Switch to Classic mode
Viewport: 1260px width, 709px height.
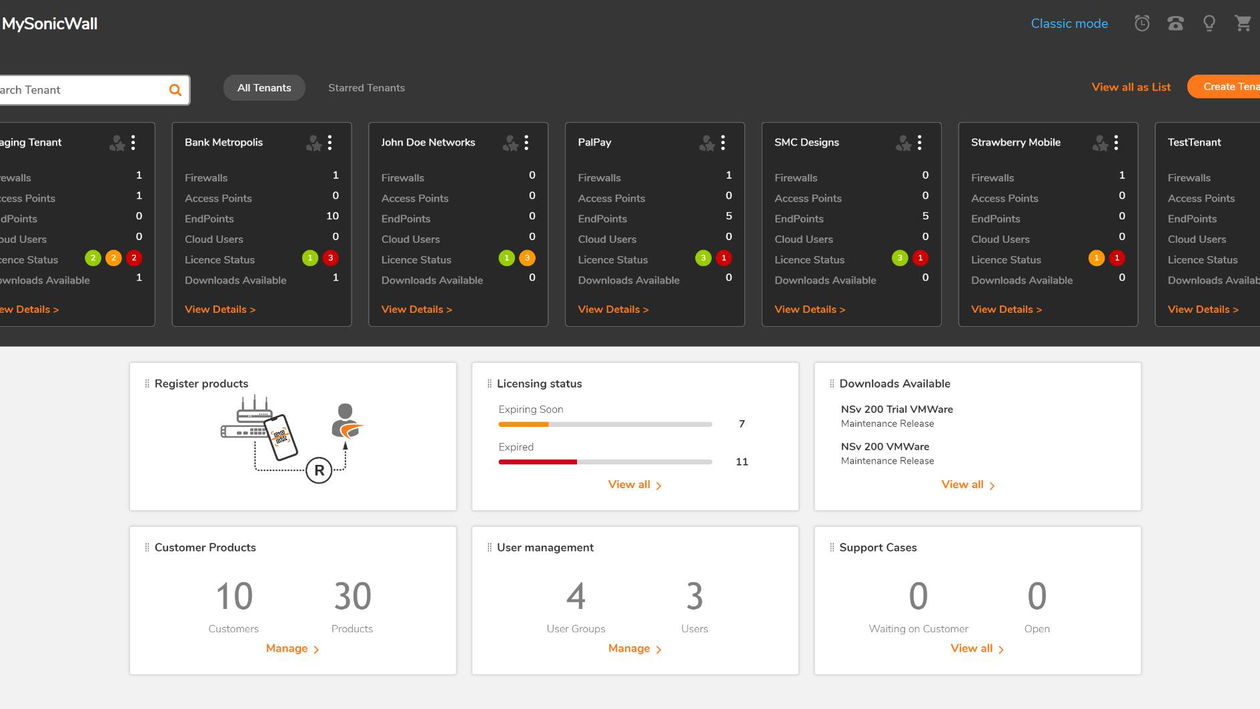(1069, 22)
